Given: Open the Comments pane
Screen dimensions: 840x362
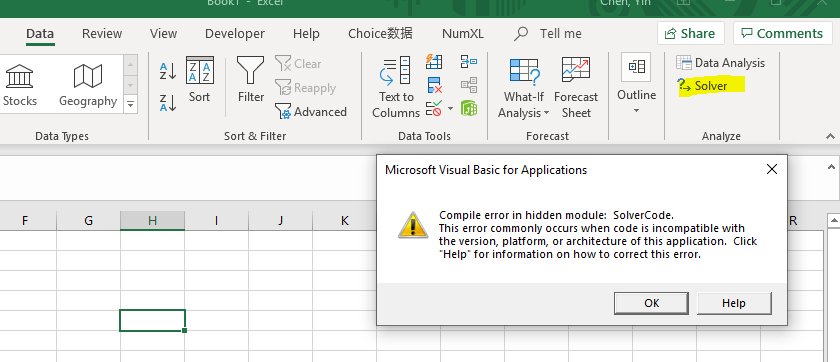Looking at the screenshot, I should (x=782, y=33).
